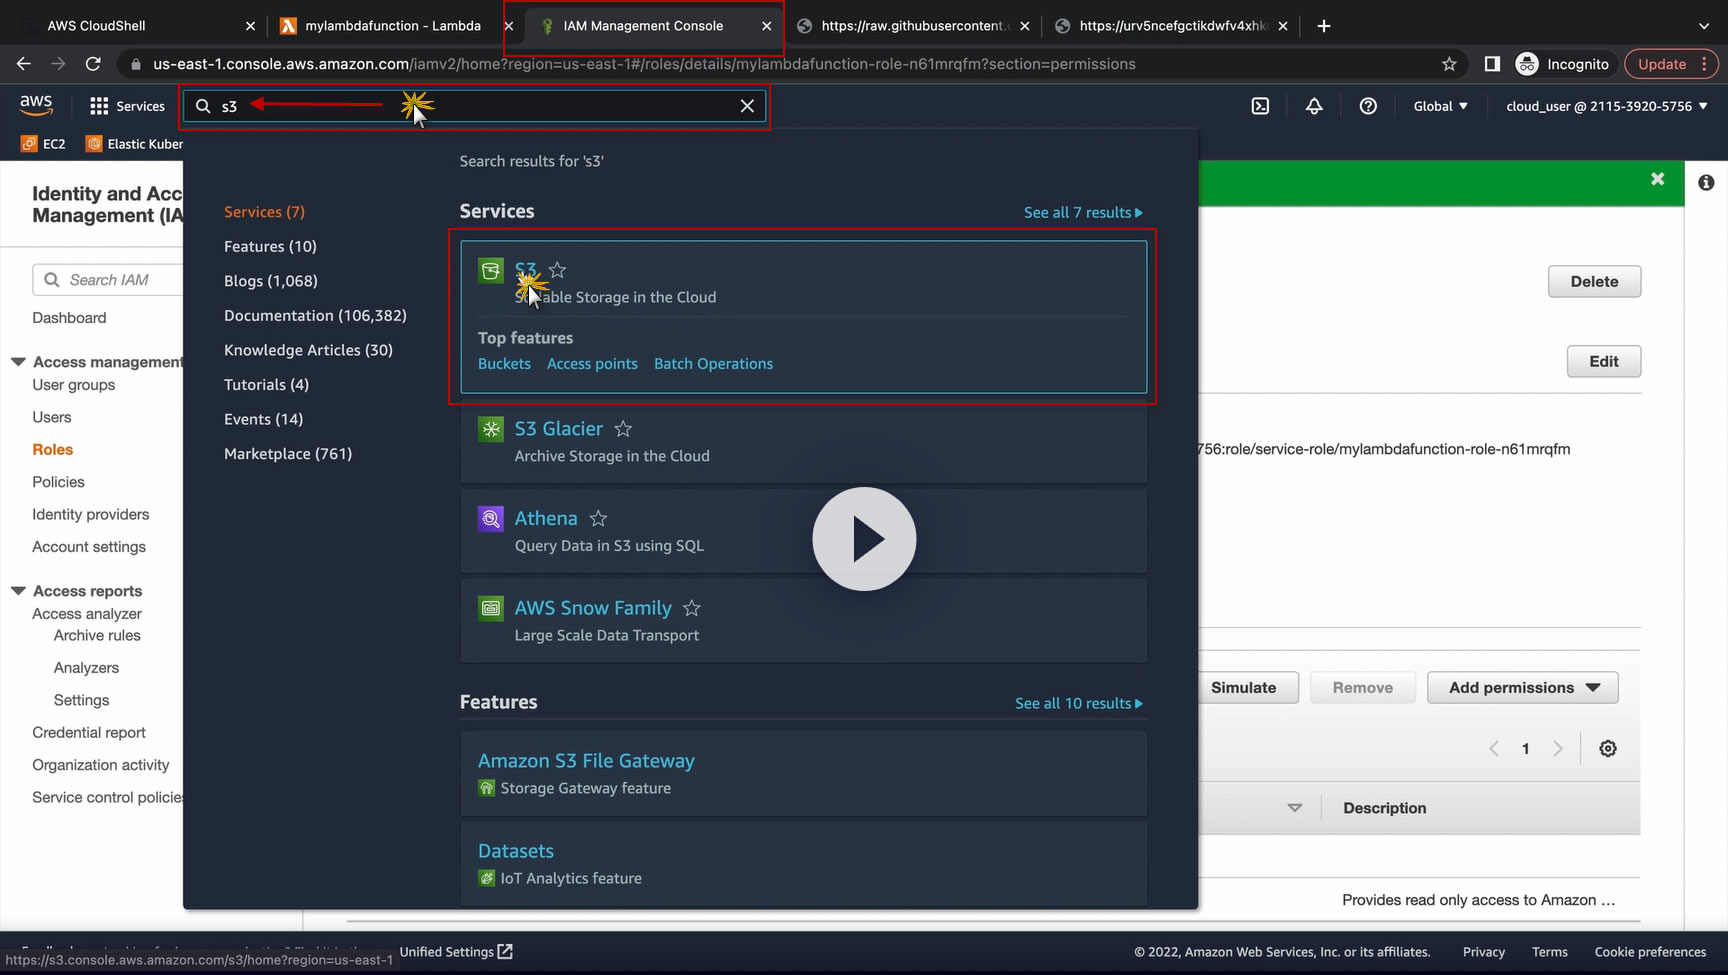Collapse the Access management section

tap(18, 362)
